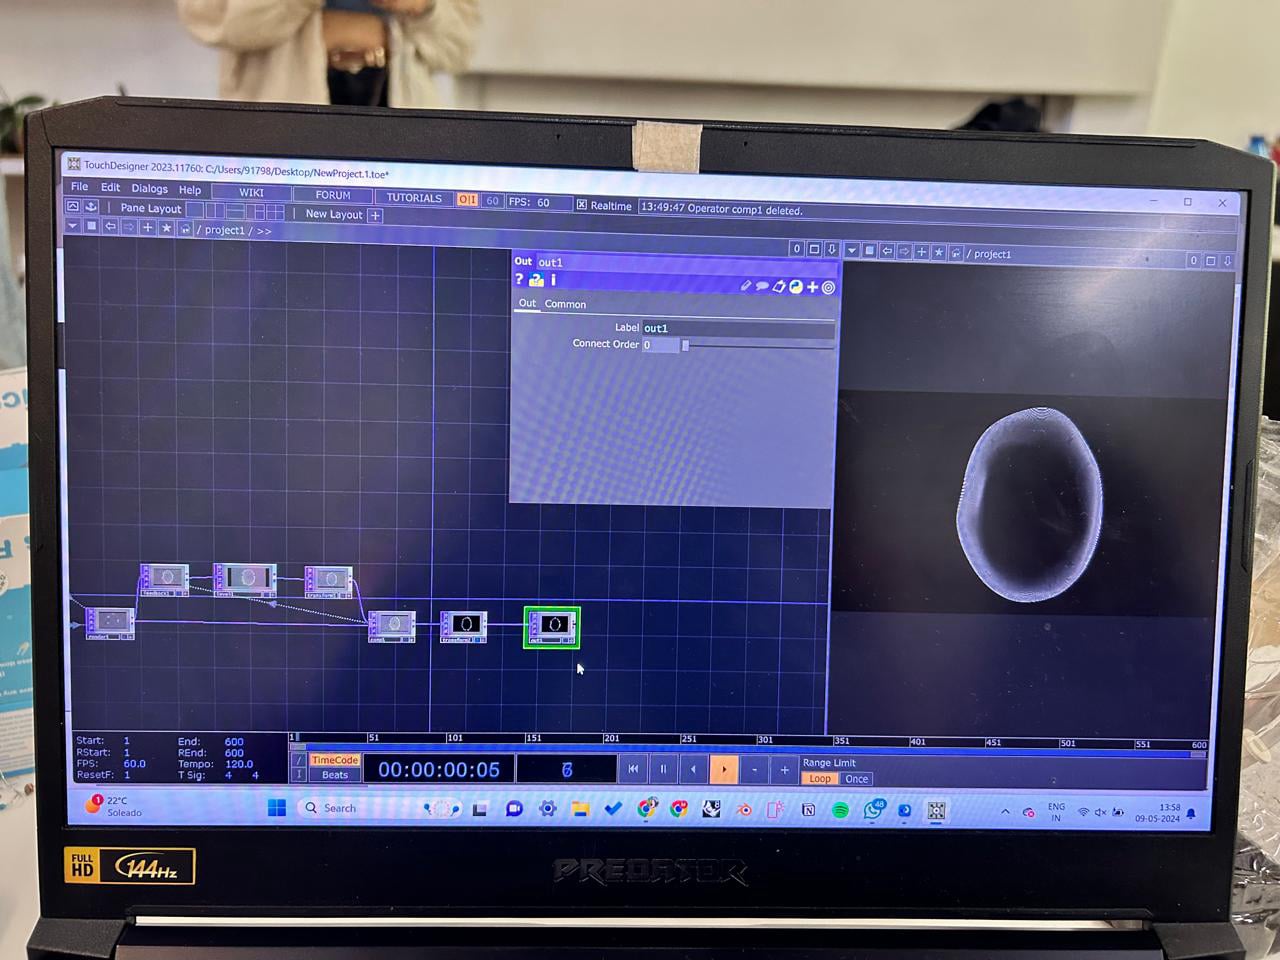Enable Loop range limit
Image resolution: width=1280 pixels, height=960 pixels.
tap(820, 778)
